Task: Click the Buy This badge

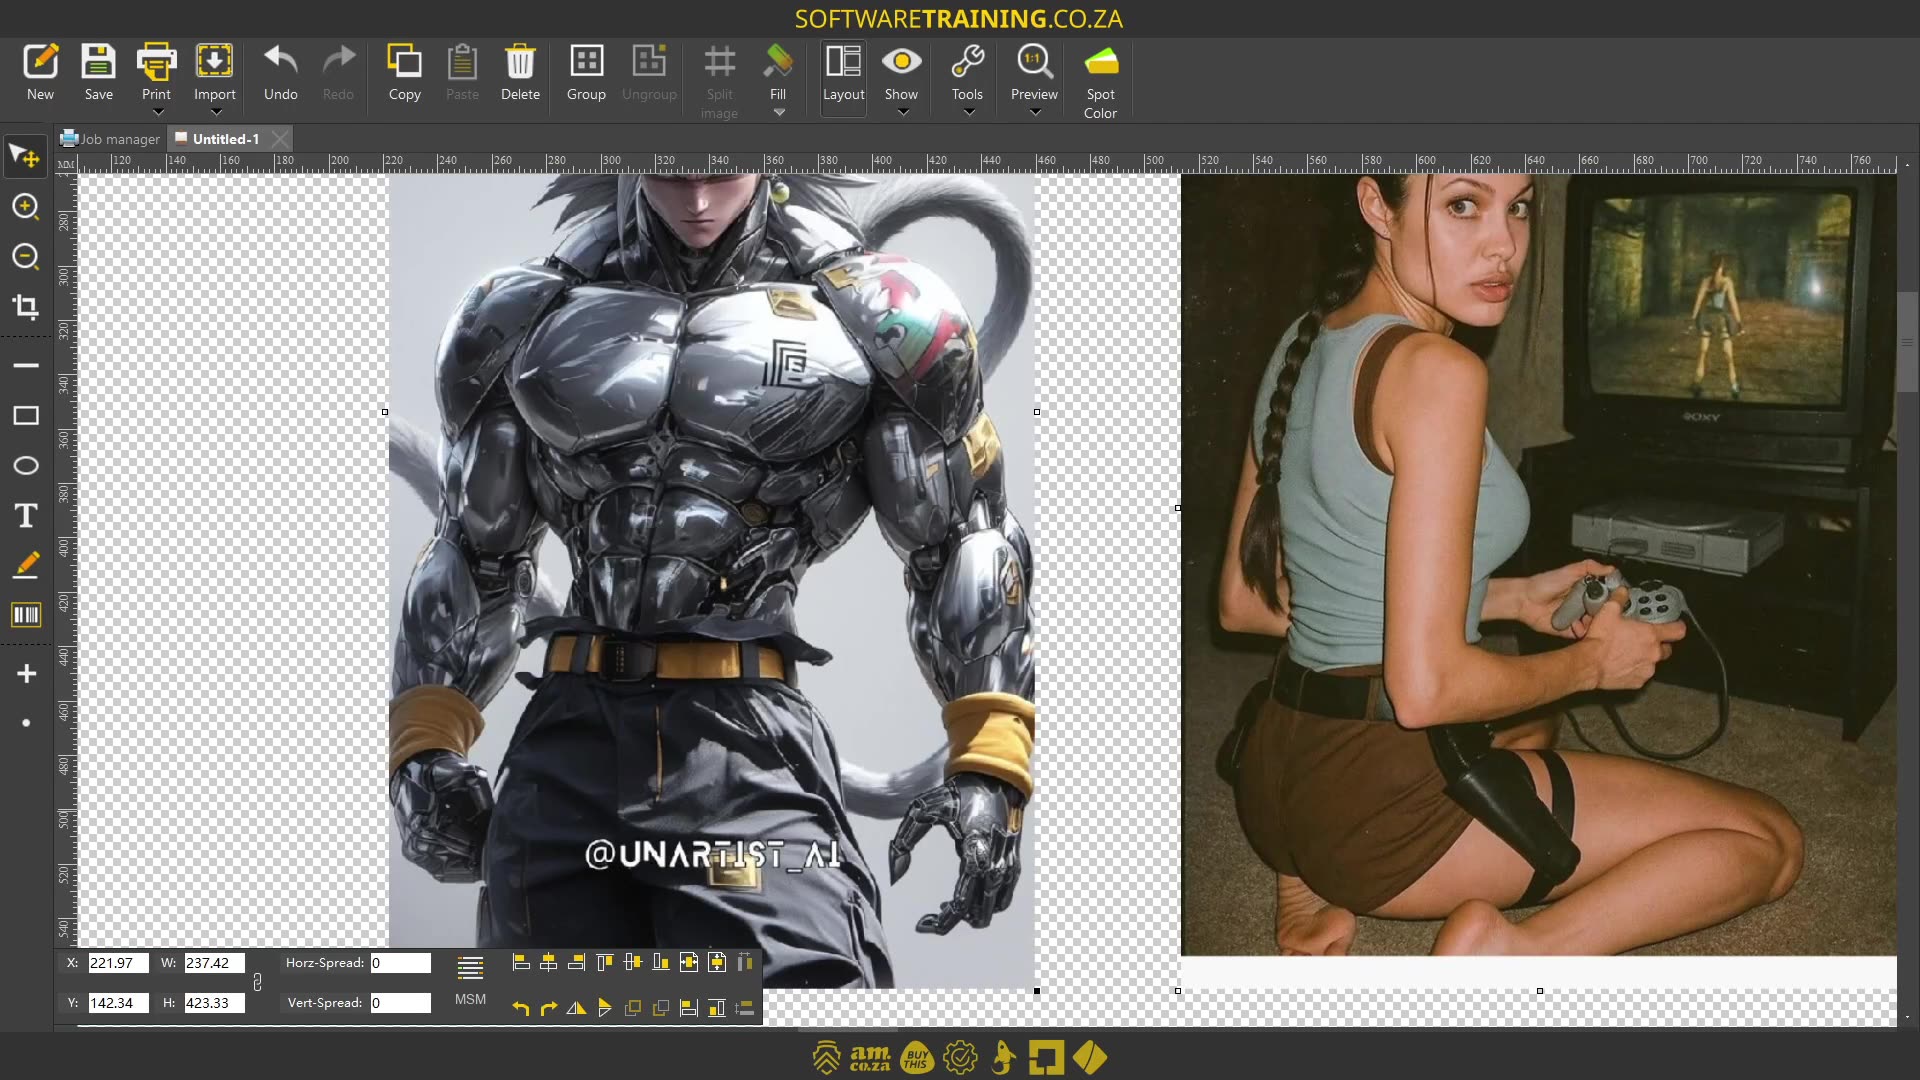Action: pos(916,1058)
